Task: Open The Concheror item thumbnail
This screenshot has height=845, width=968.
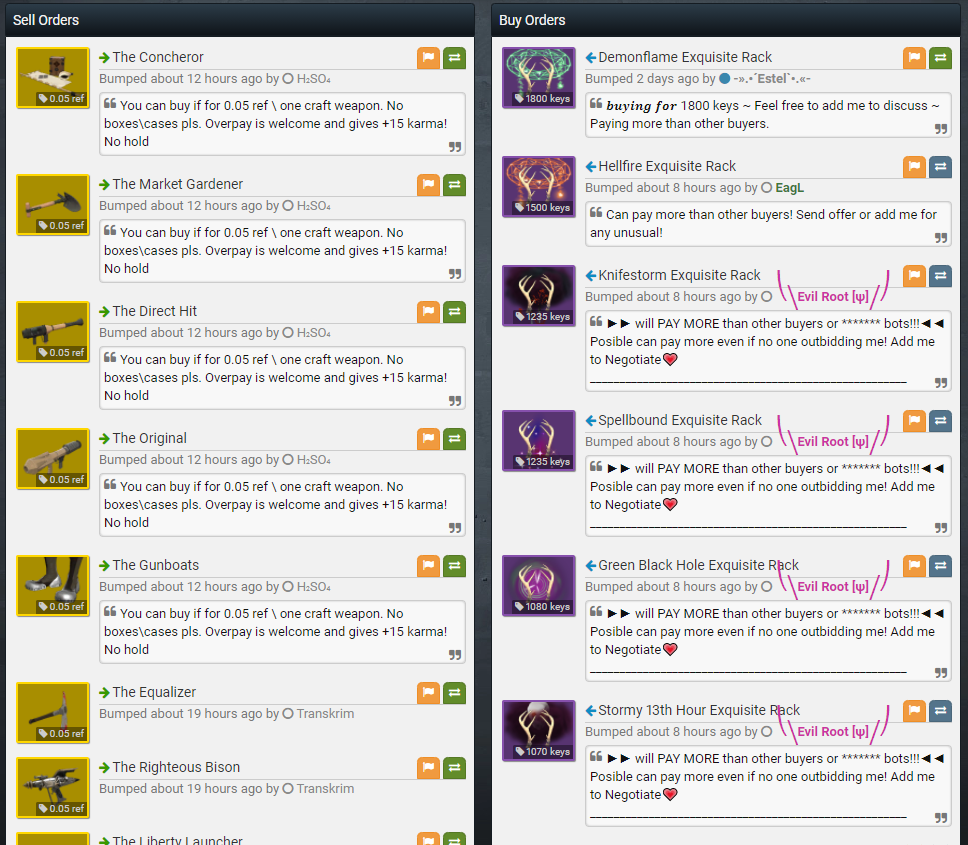Action: [53, 78]
